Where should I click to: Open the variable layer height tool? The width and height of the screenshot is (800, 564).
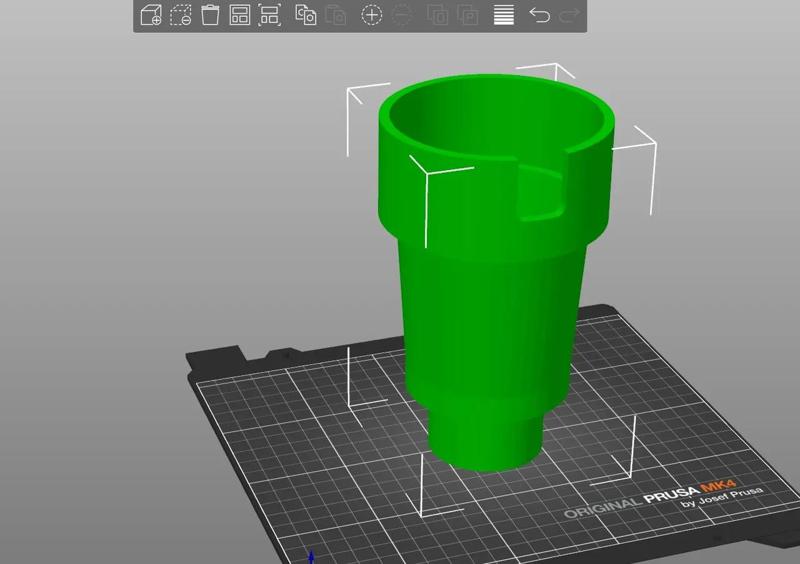[504, 15]
